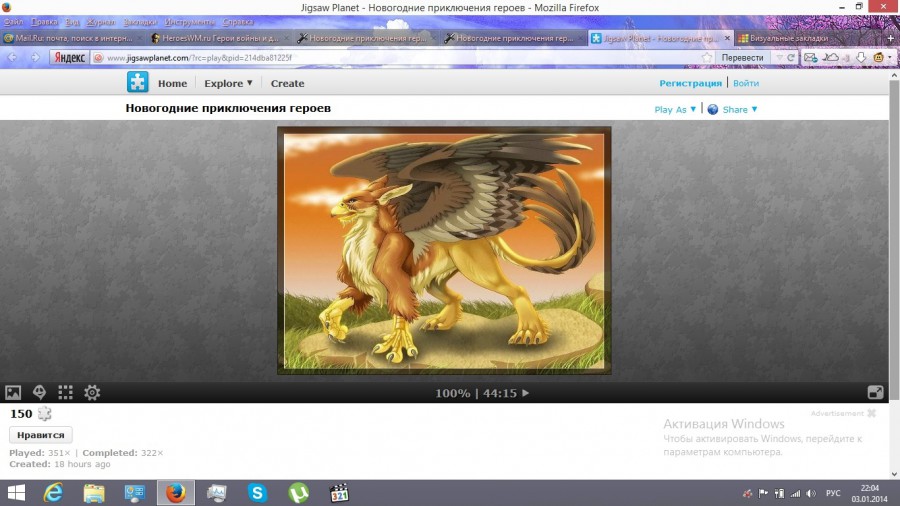The image size is (900, 506).
Task: Arrange the puzzle pieces with grid icon
Action: pos(66,393)
